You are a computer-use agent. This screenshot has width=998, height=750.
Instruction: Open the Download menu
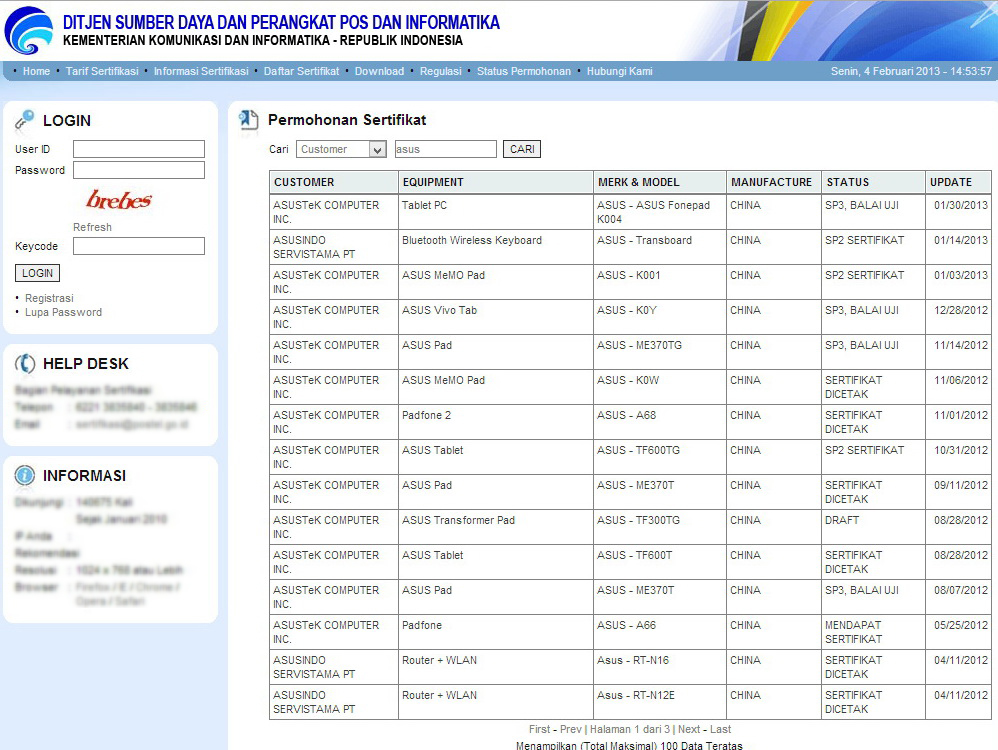pos(379,71)
